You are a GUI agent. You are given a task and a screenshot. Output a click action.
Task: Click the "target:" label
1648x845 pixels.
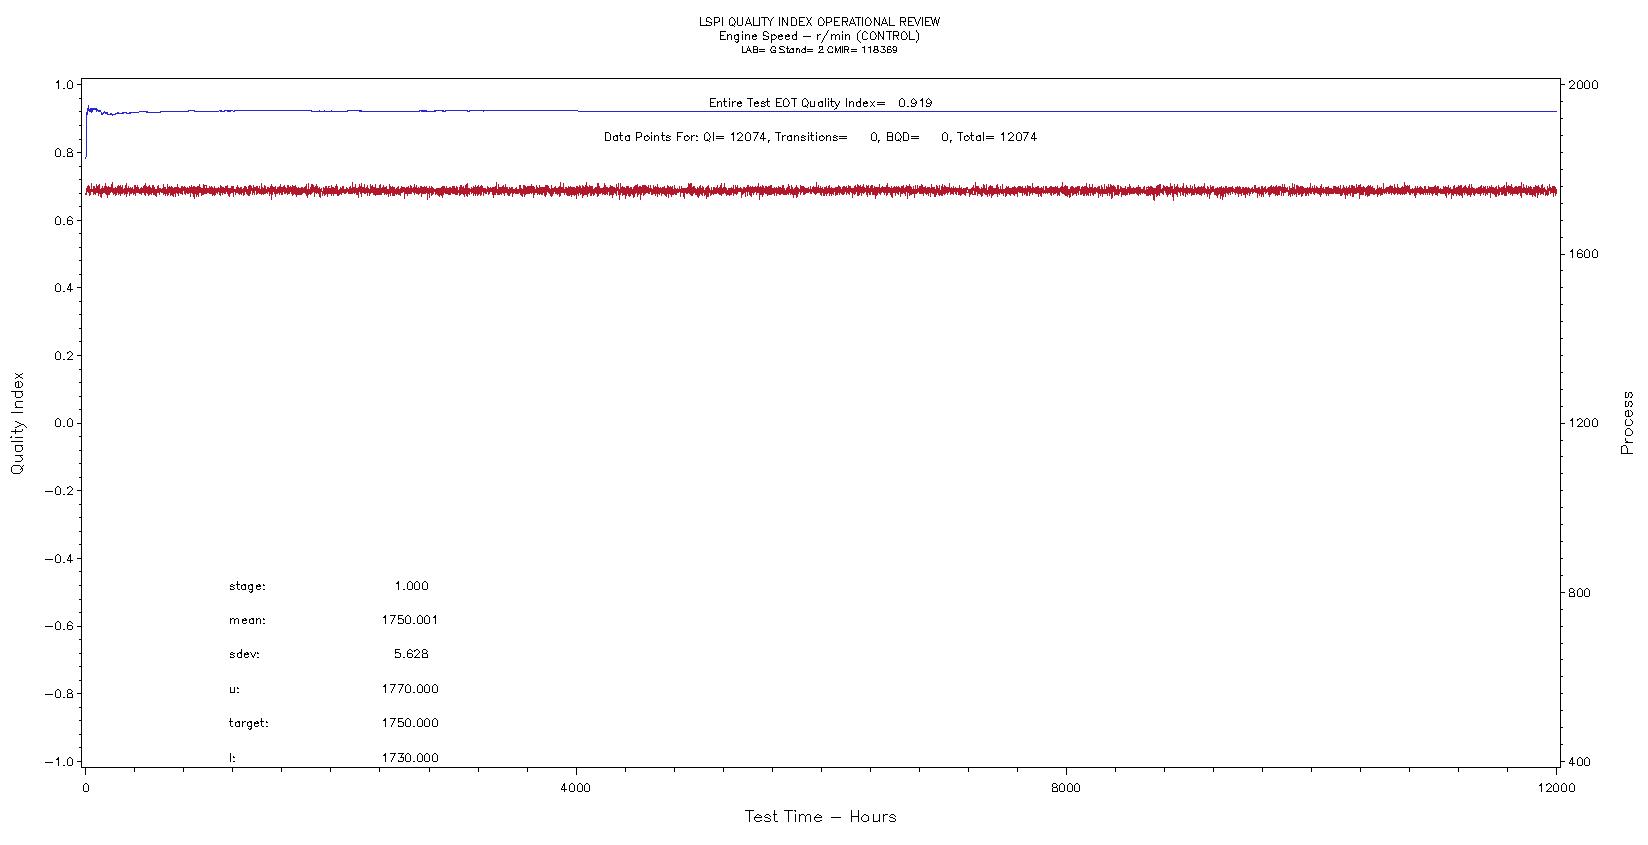[249, 724]
